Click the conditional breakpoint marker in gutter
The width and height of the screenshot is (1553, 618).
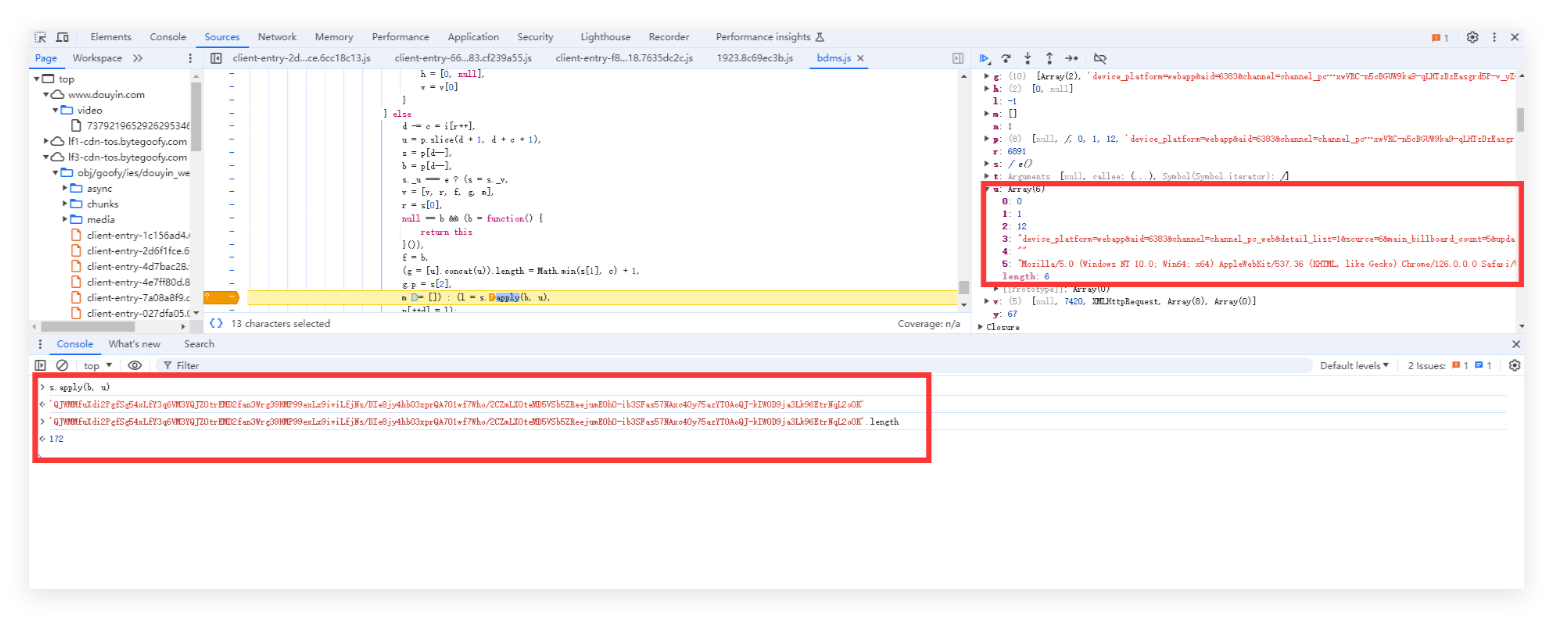click(x=221, y=298)
